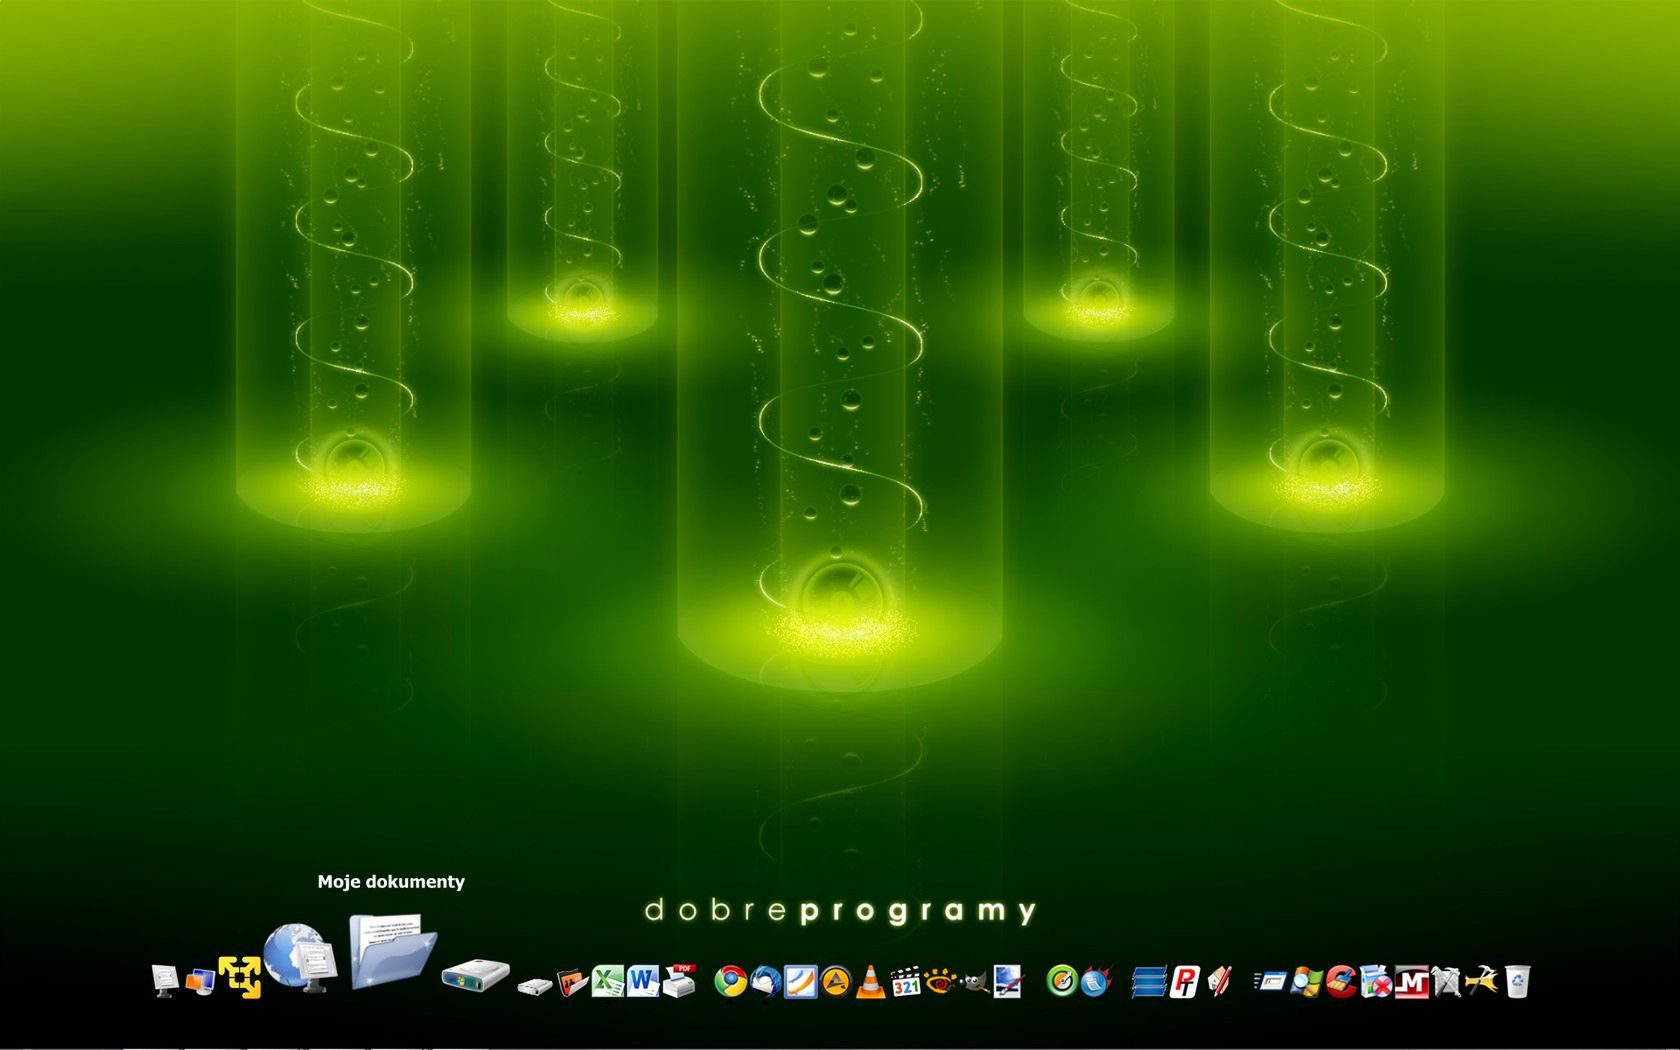Open the green circular disc icon
The image size is (1680, 1050).
1061,982
